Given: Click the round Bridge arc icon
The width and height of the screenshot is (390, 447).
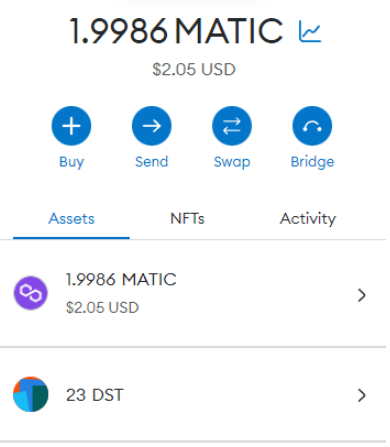Looking at the screenshot, I should (312, 126).
